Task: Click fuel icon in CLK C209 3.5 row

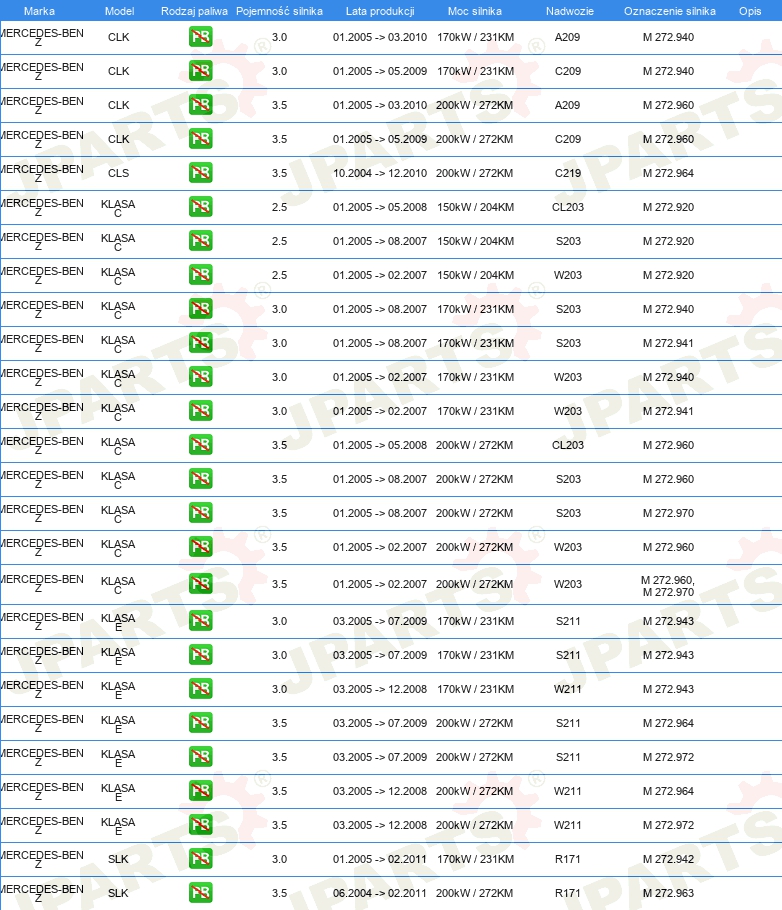Action: pos(200,139)
